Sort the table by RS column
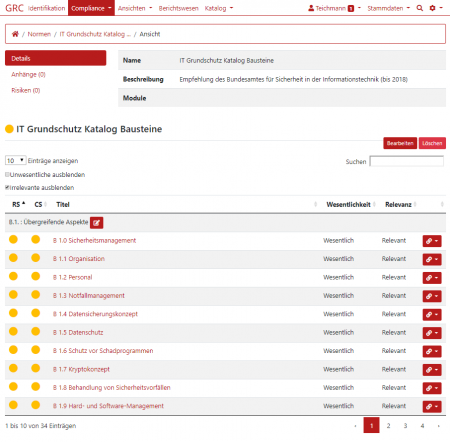The image size is (450, 442). (x=19, y=204)
